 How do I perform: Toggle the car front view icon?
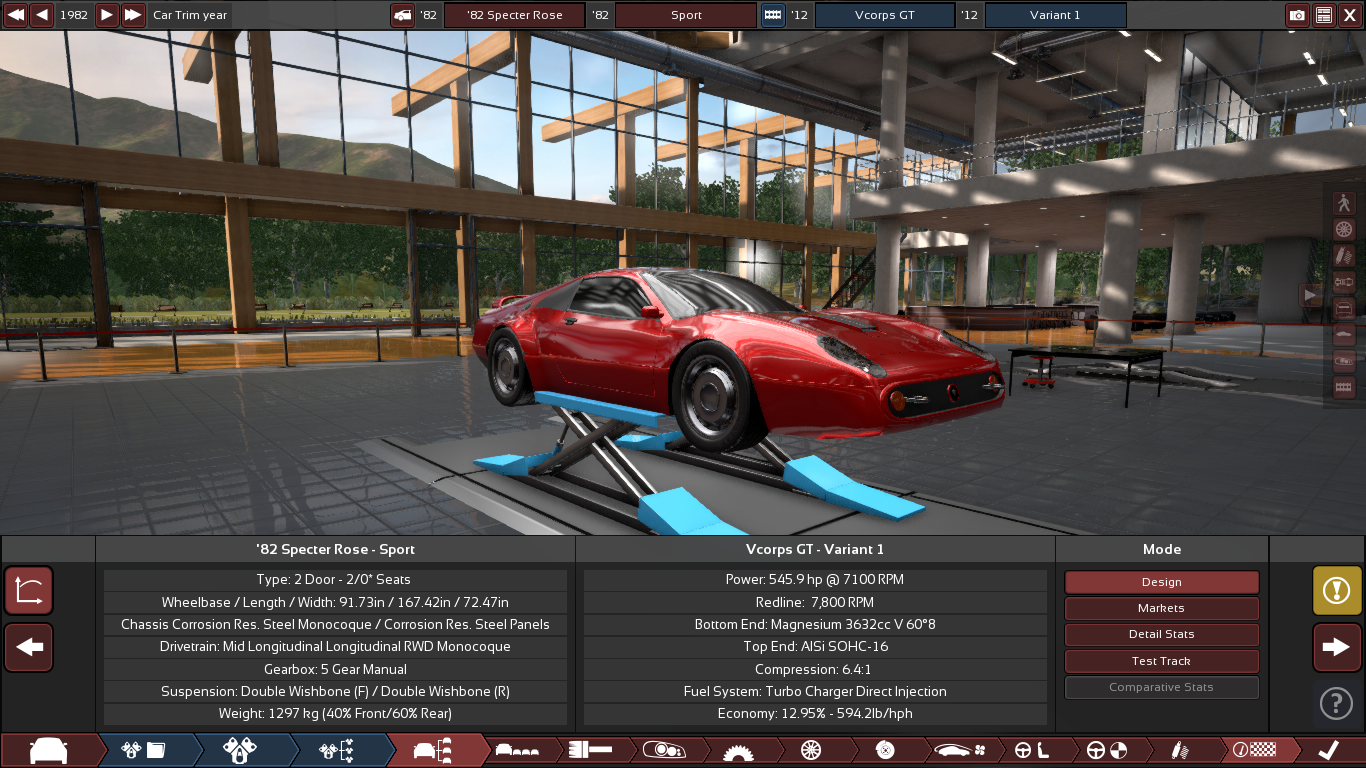[1345, 308]
